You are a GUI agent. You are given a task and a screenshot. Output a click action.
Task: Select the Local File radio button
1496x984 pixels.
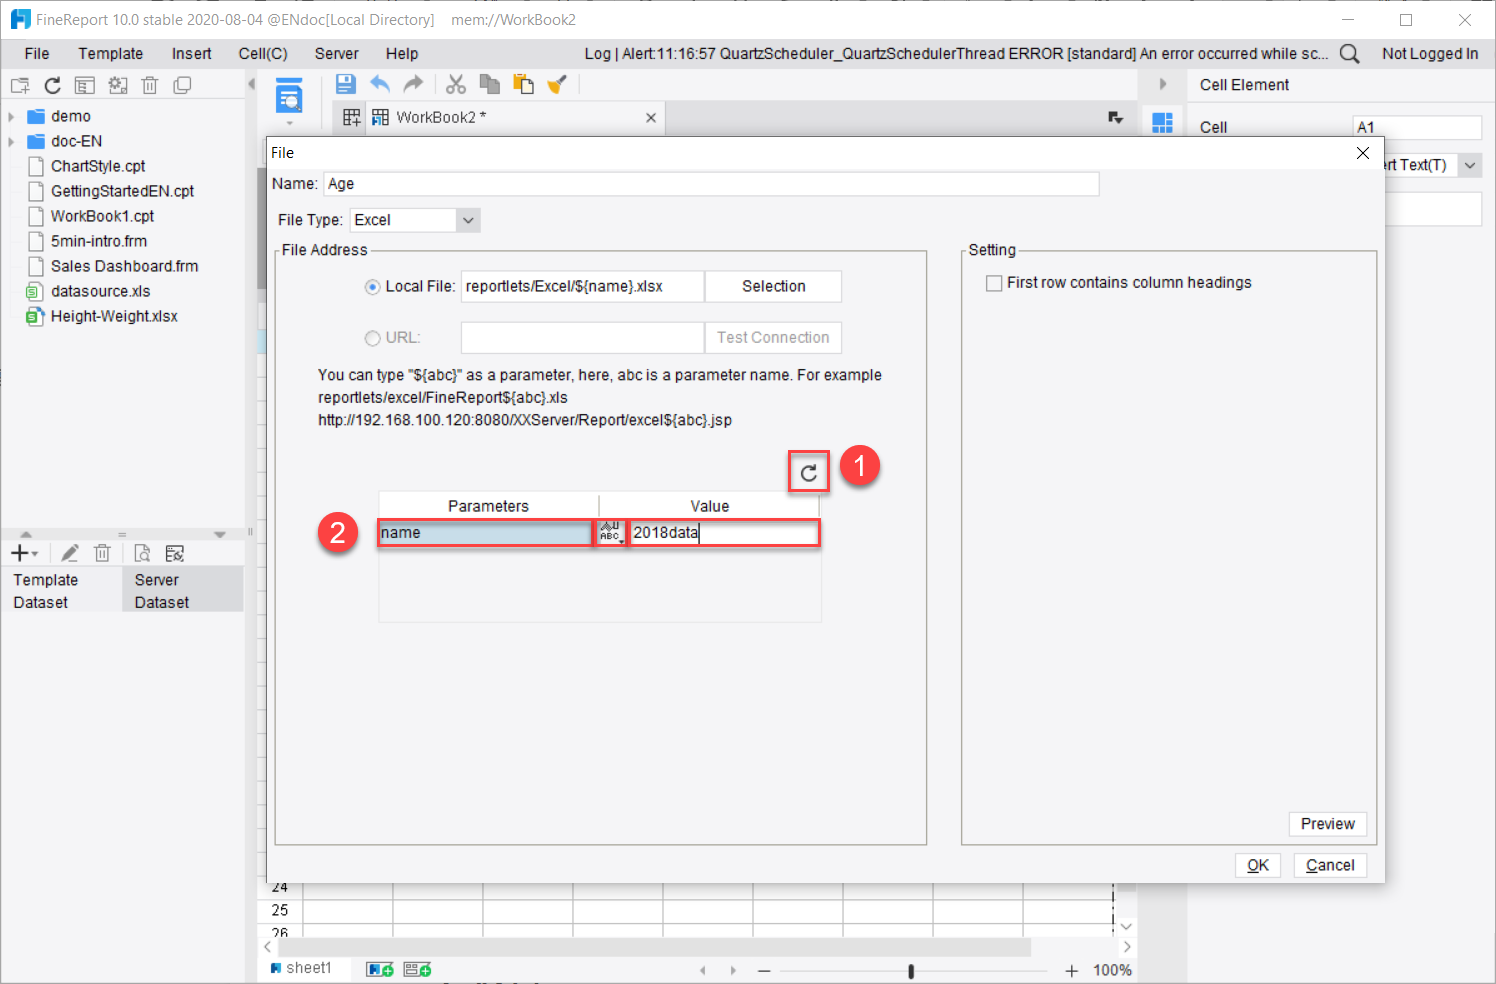(x=373, y=287)
